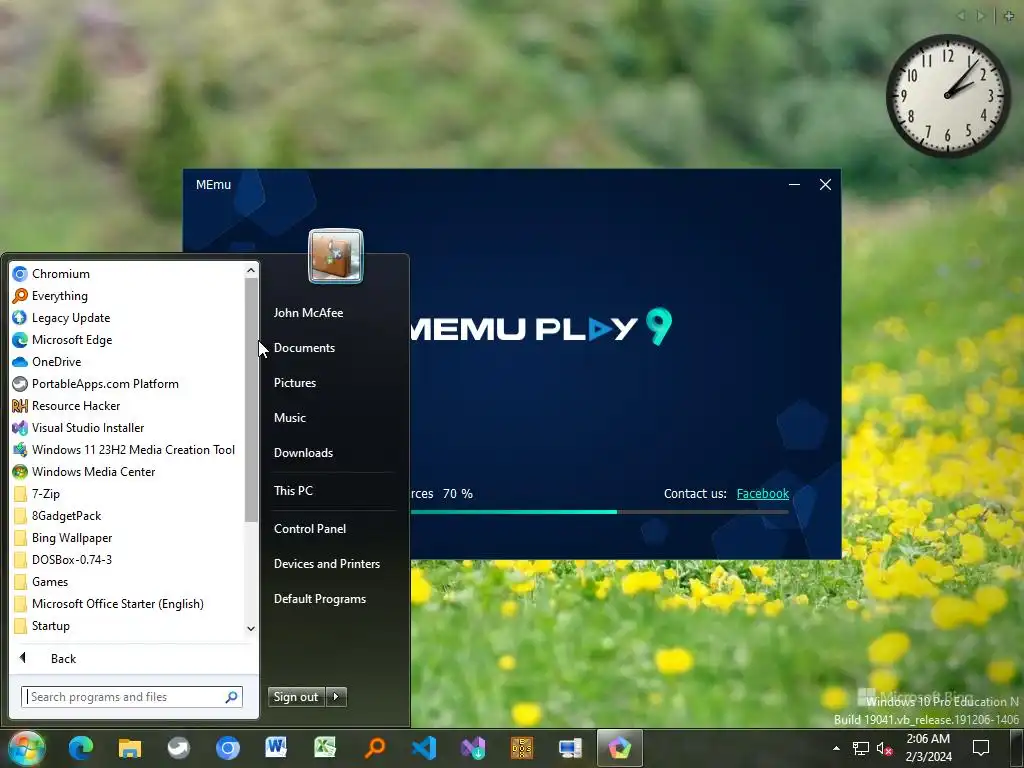Click the plus add-gadget icon

1009,16
